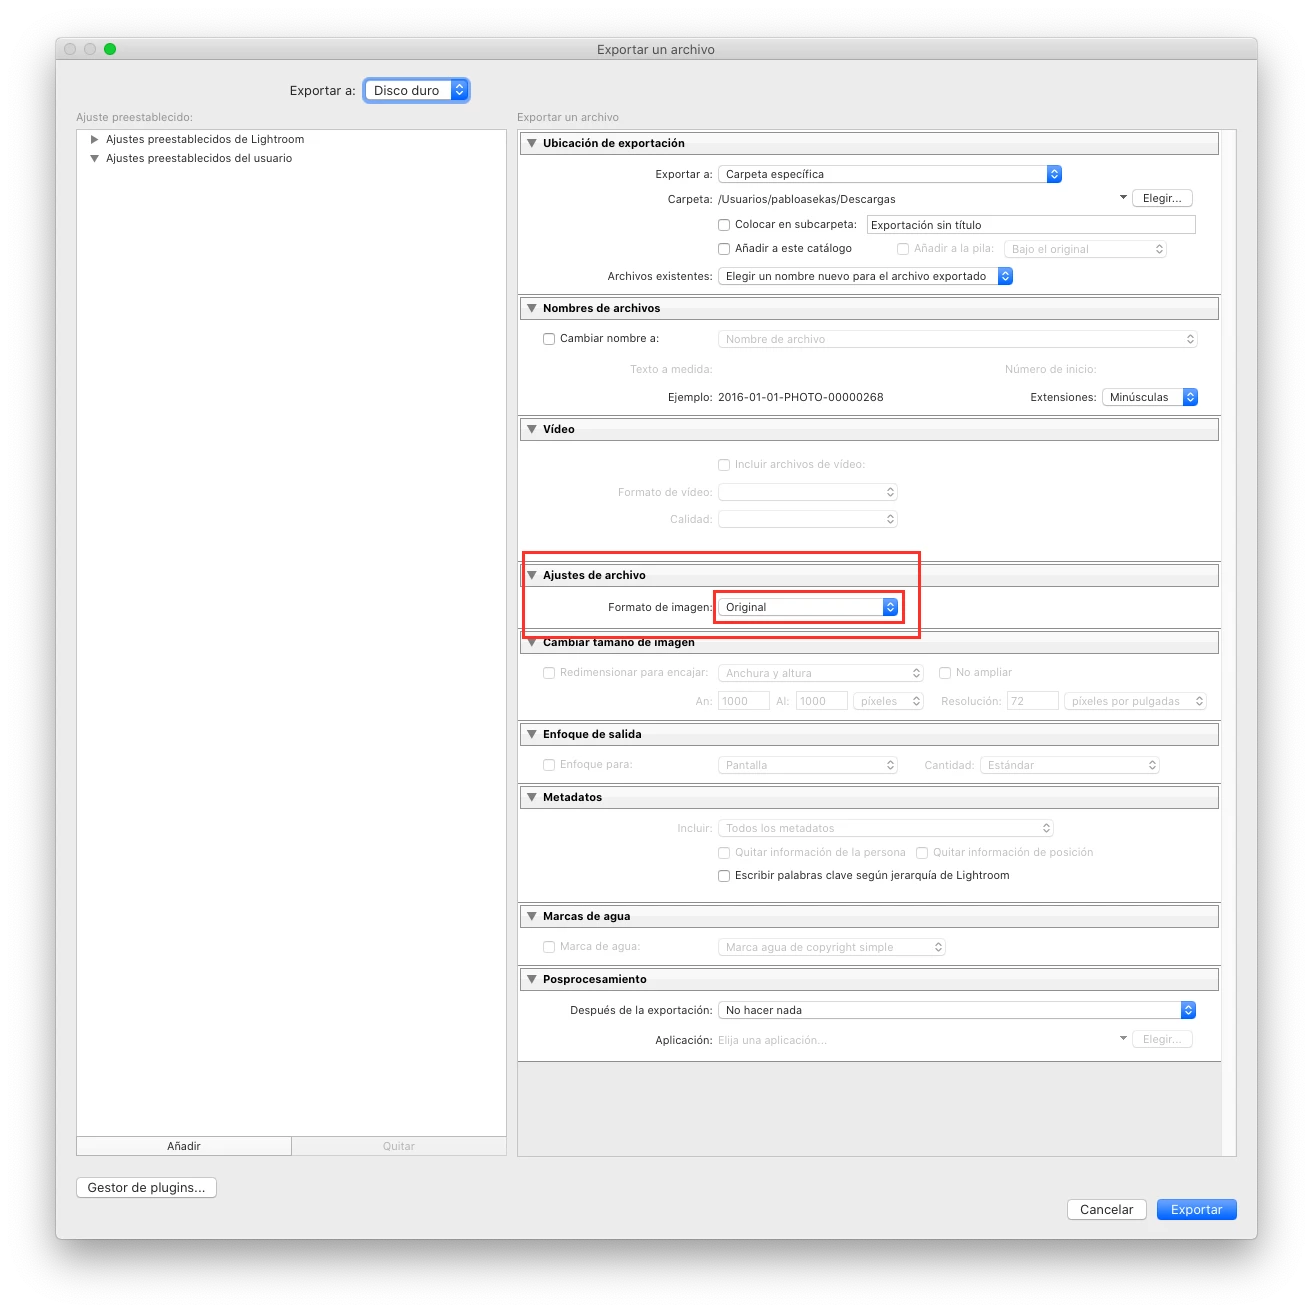Open the Cantidad Estándar dropdown
This screenshot has width=1313, height=1313.
tap(1070, 765)
